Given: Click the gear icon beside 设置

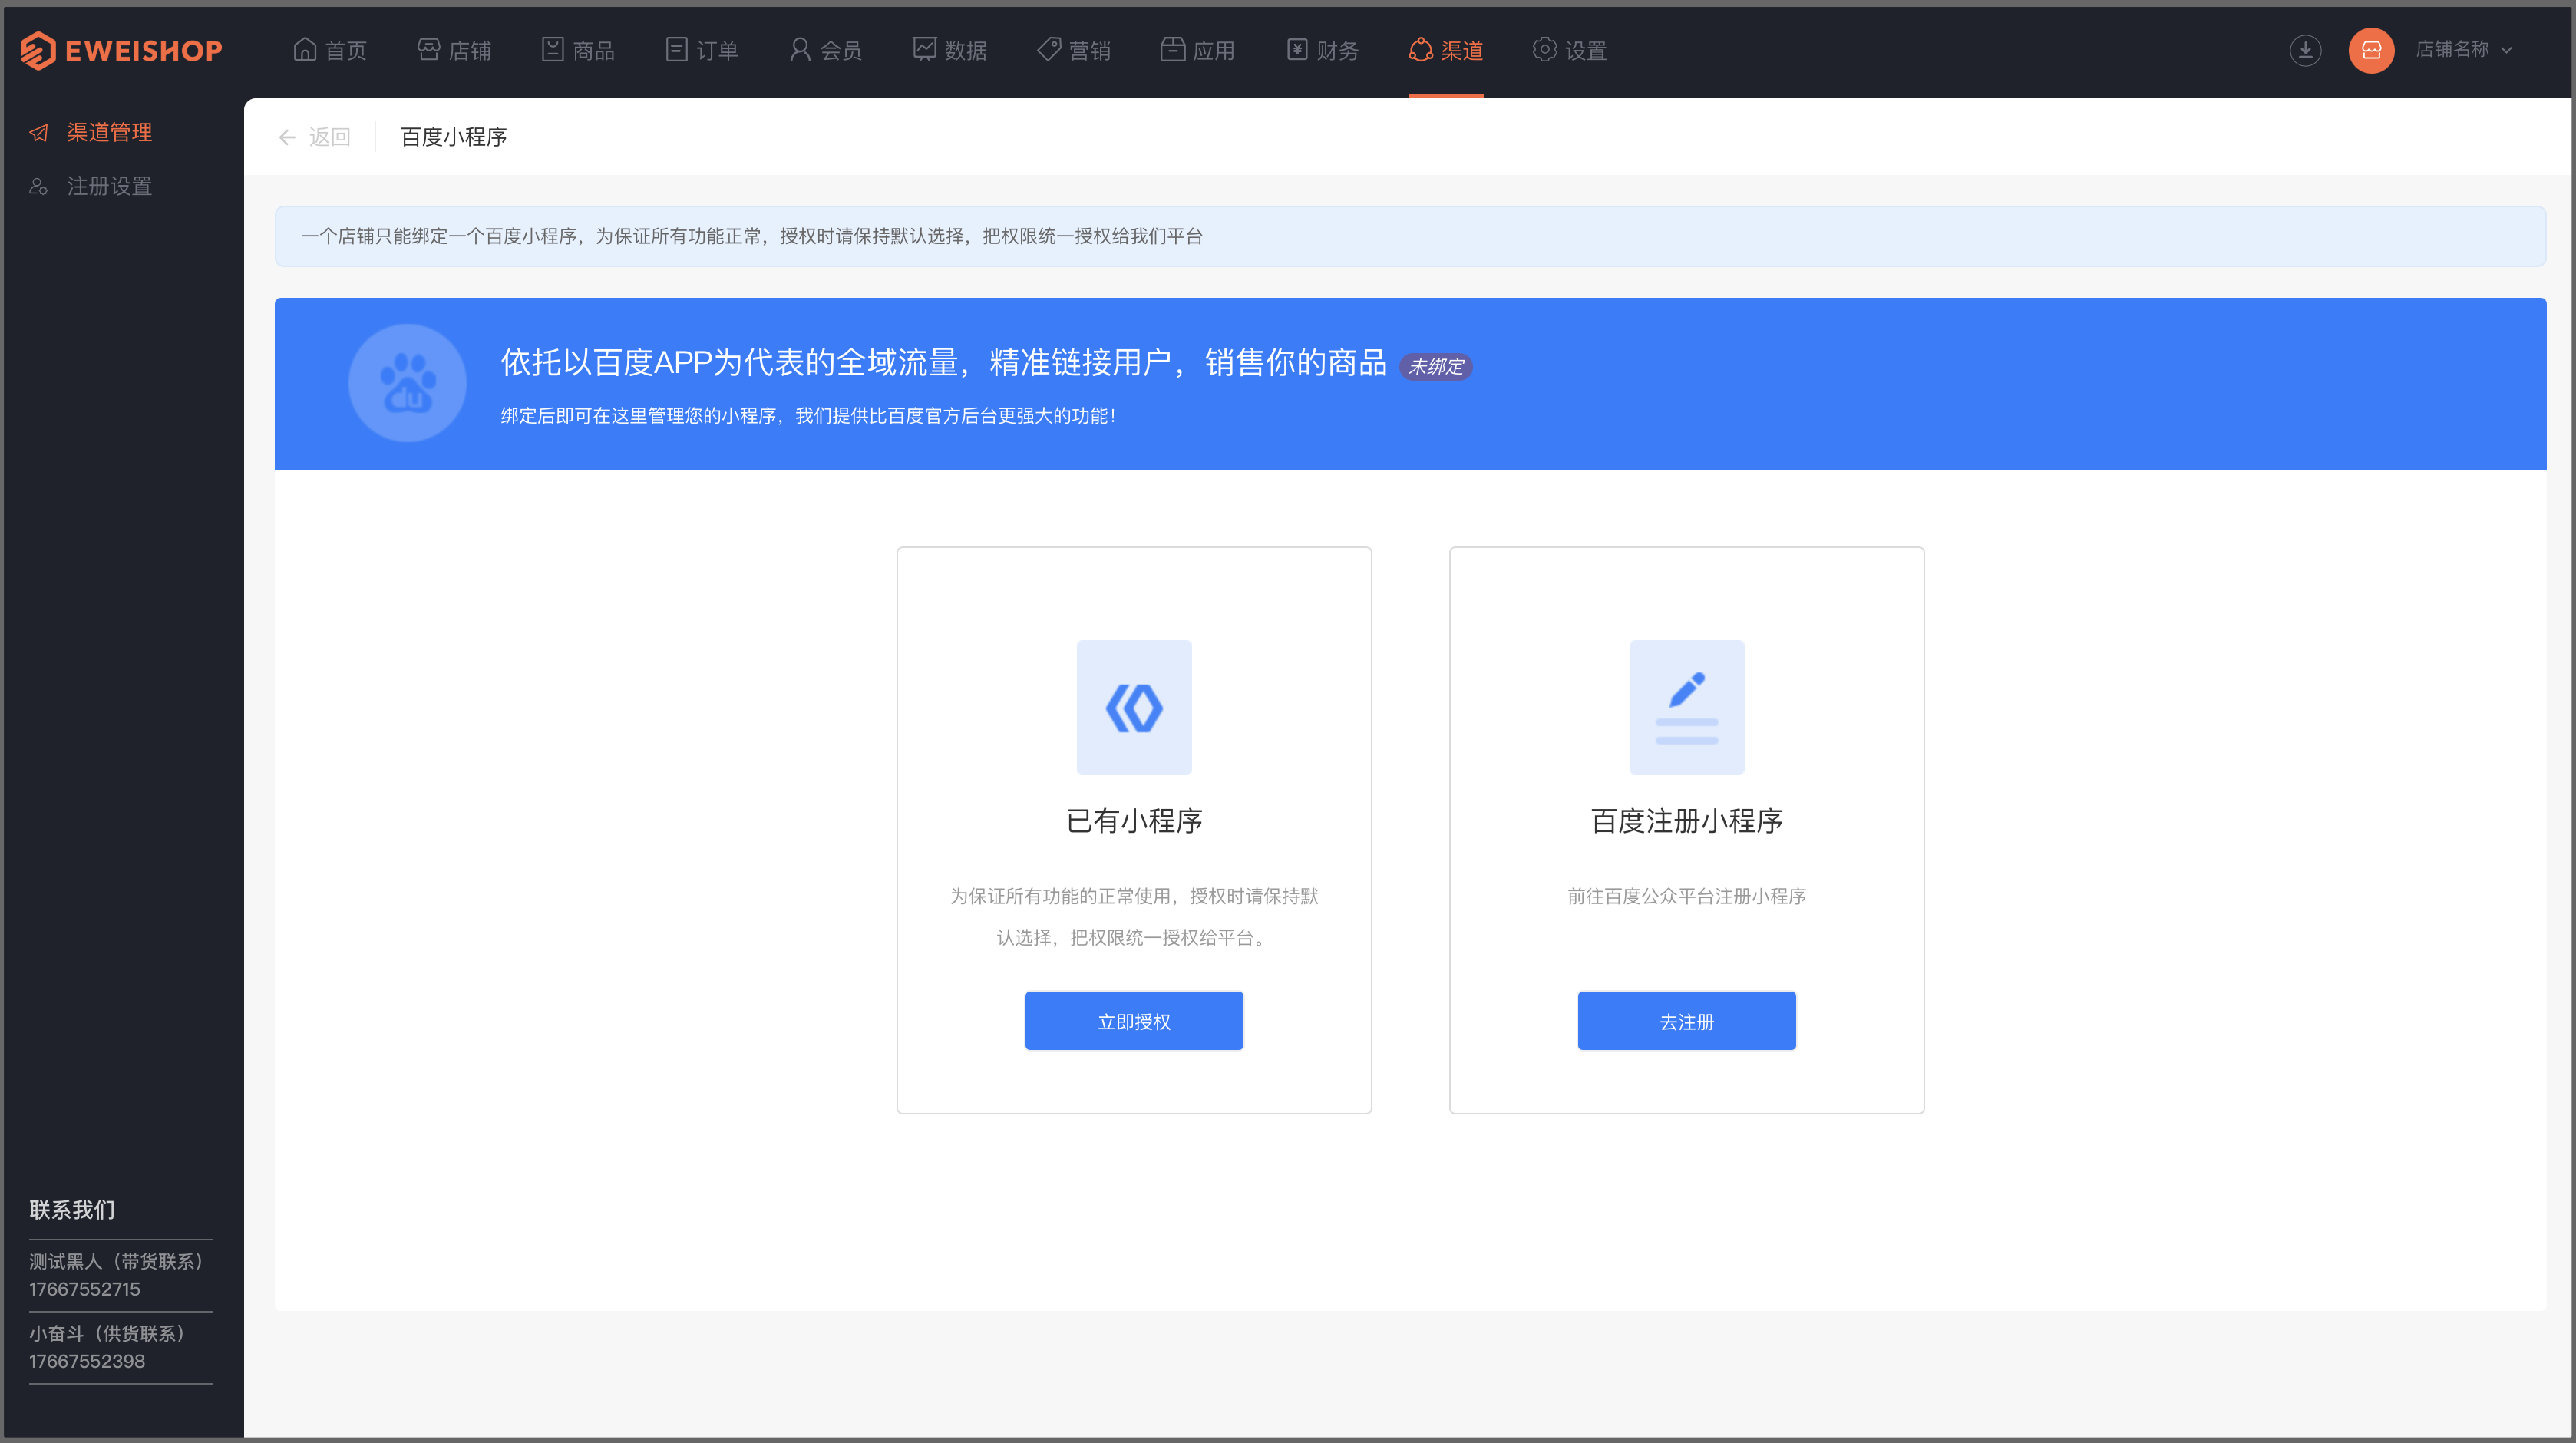Looking at the screenshot, I should click(1545, 49).
